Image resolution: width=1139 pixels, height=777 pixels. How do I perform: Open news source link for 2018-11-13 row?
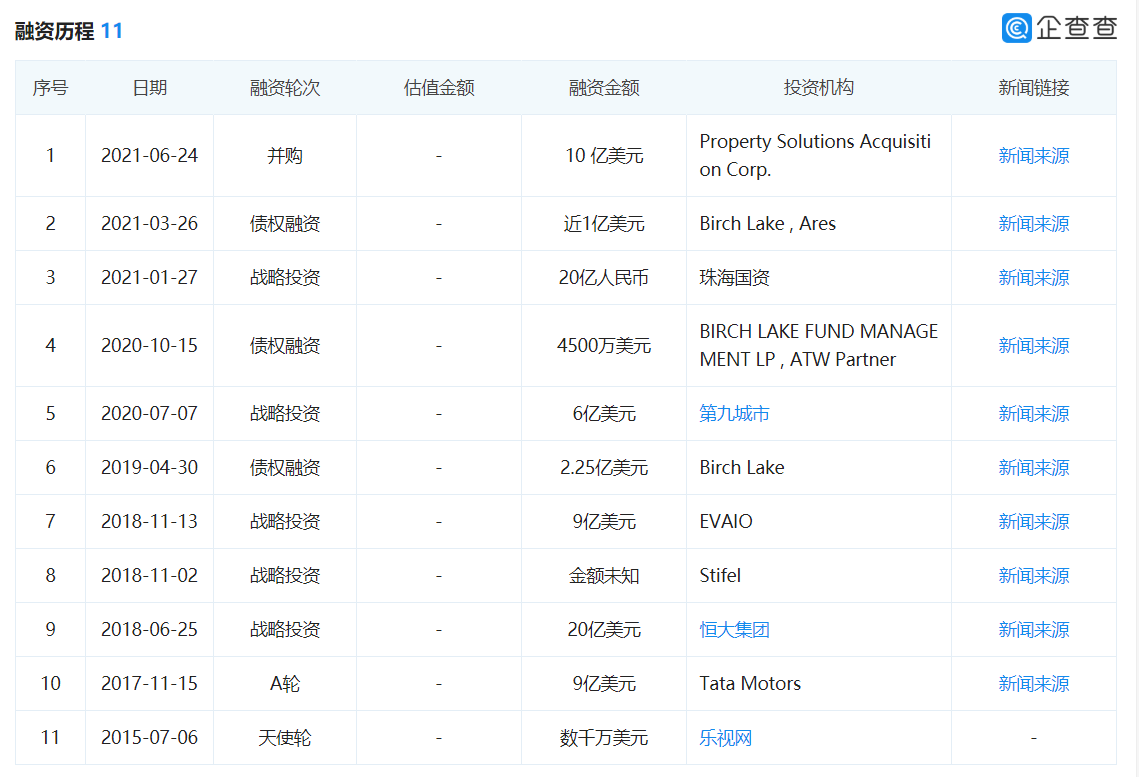1033,521
